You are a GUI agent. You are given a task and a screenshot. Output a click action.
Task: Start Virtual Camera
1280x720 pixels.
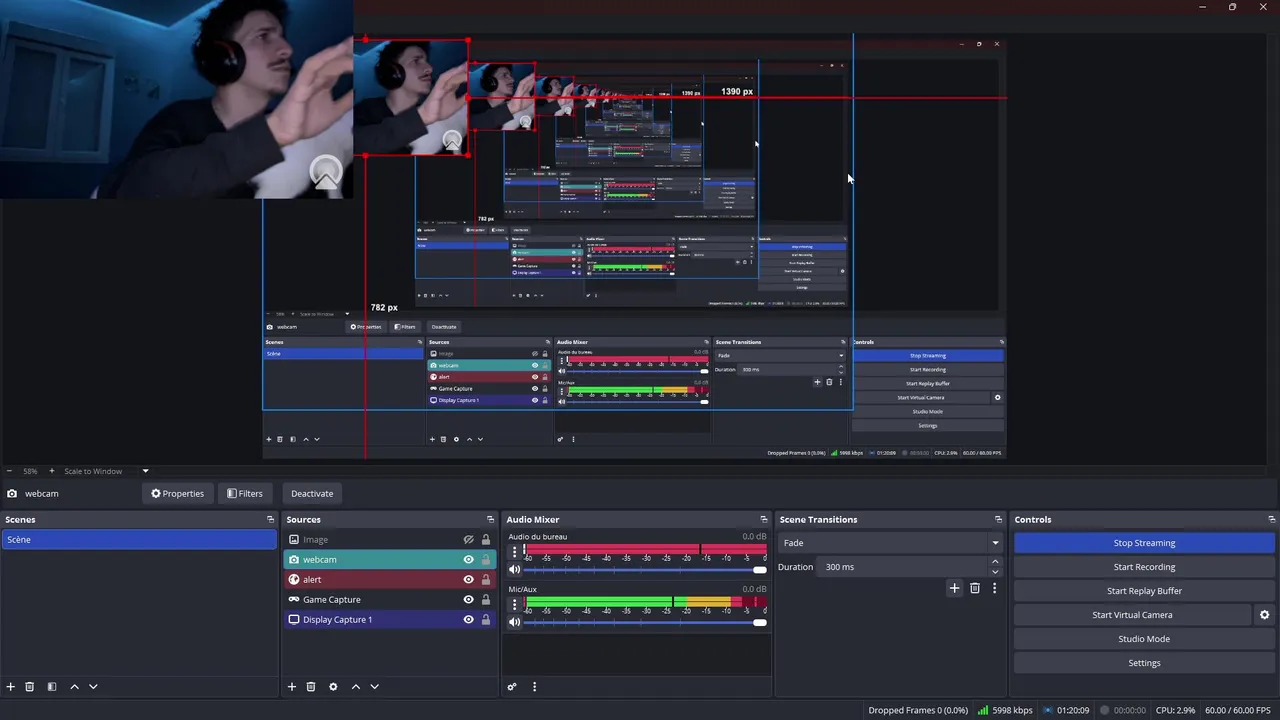click(x=1132, y=615)
